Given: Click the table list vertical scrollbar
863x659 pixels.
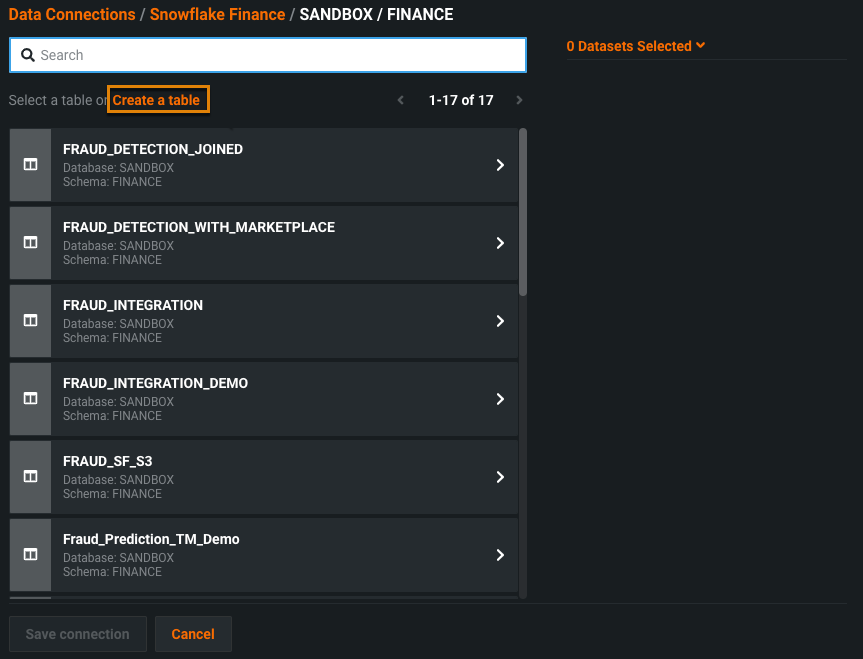Looking at the screenshot, I should coord(523,212).
